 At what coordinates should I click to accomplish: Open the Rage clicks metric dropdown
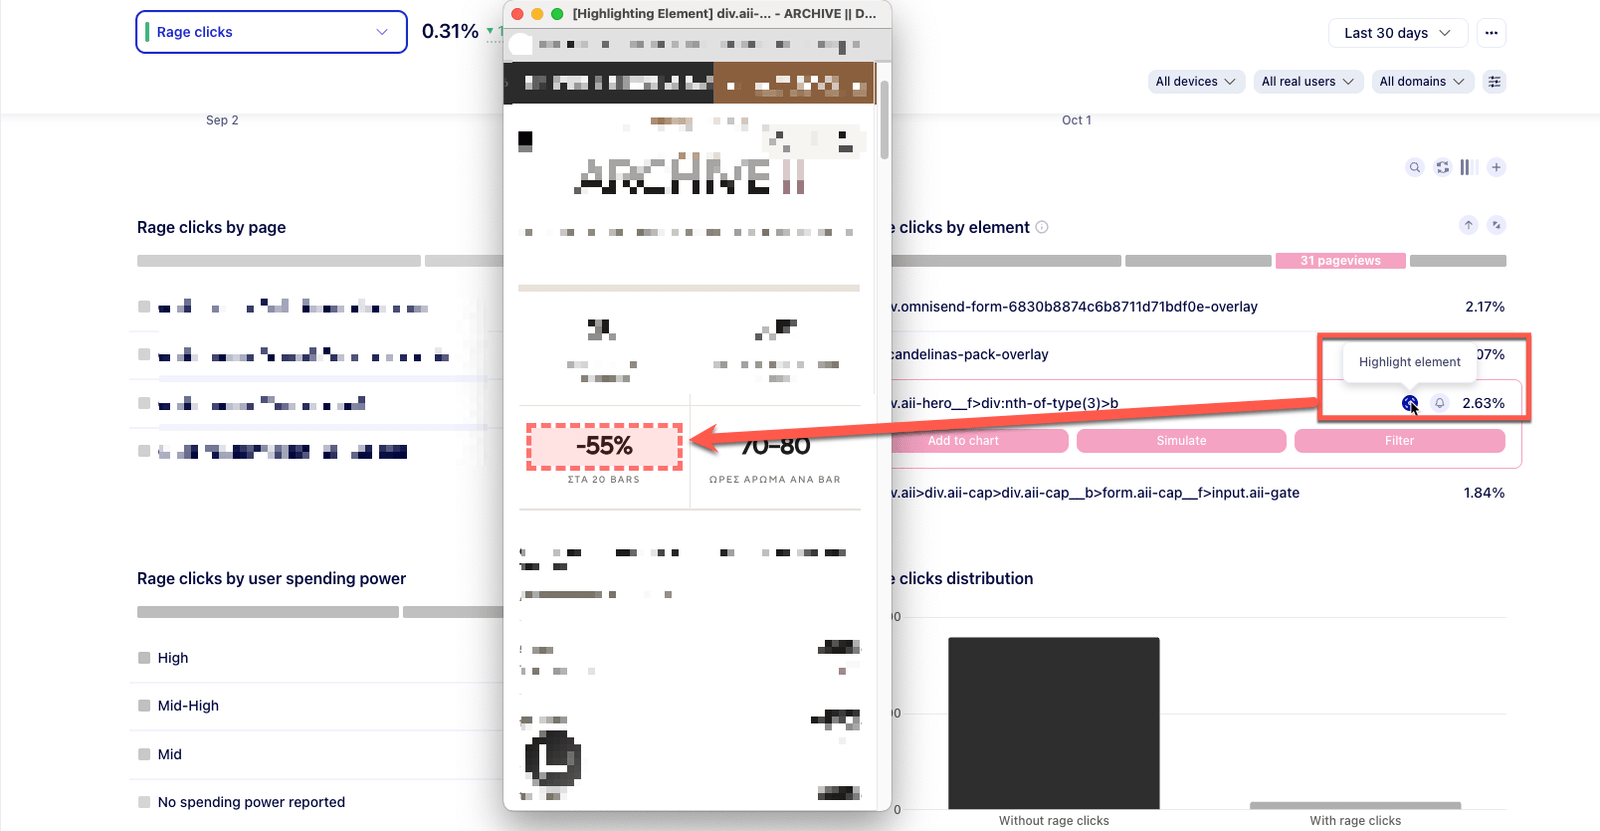(x=271, y=32)
